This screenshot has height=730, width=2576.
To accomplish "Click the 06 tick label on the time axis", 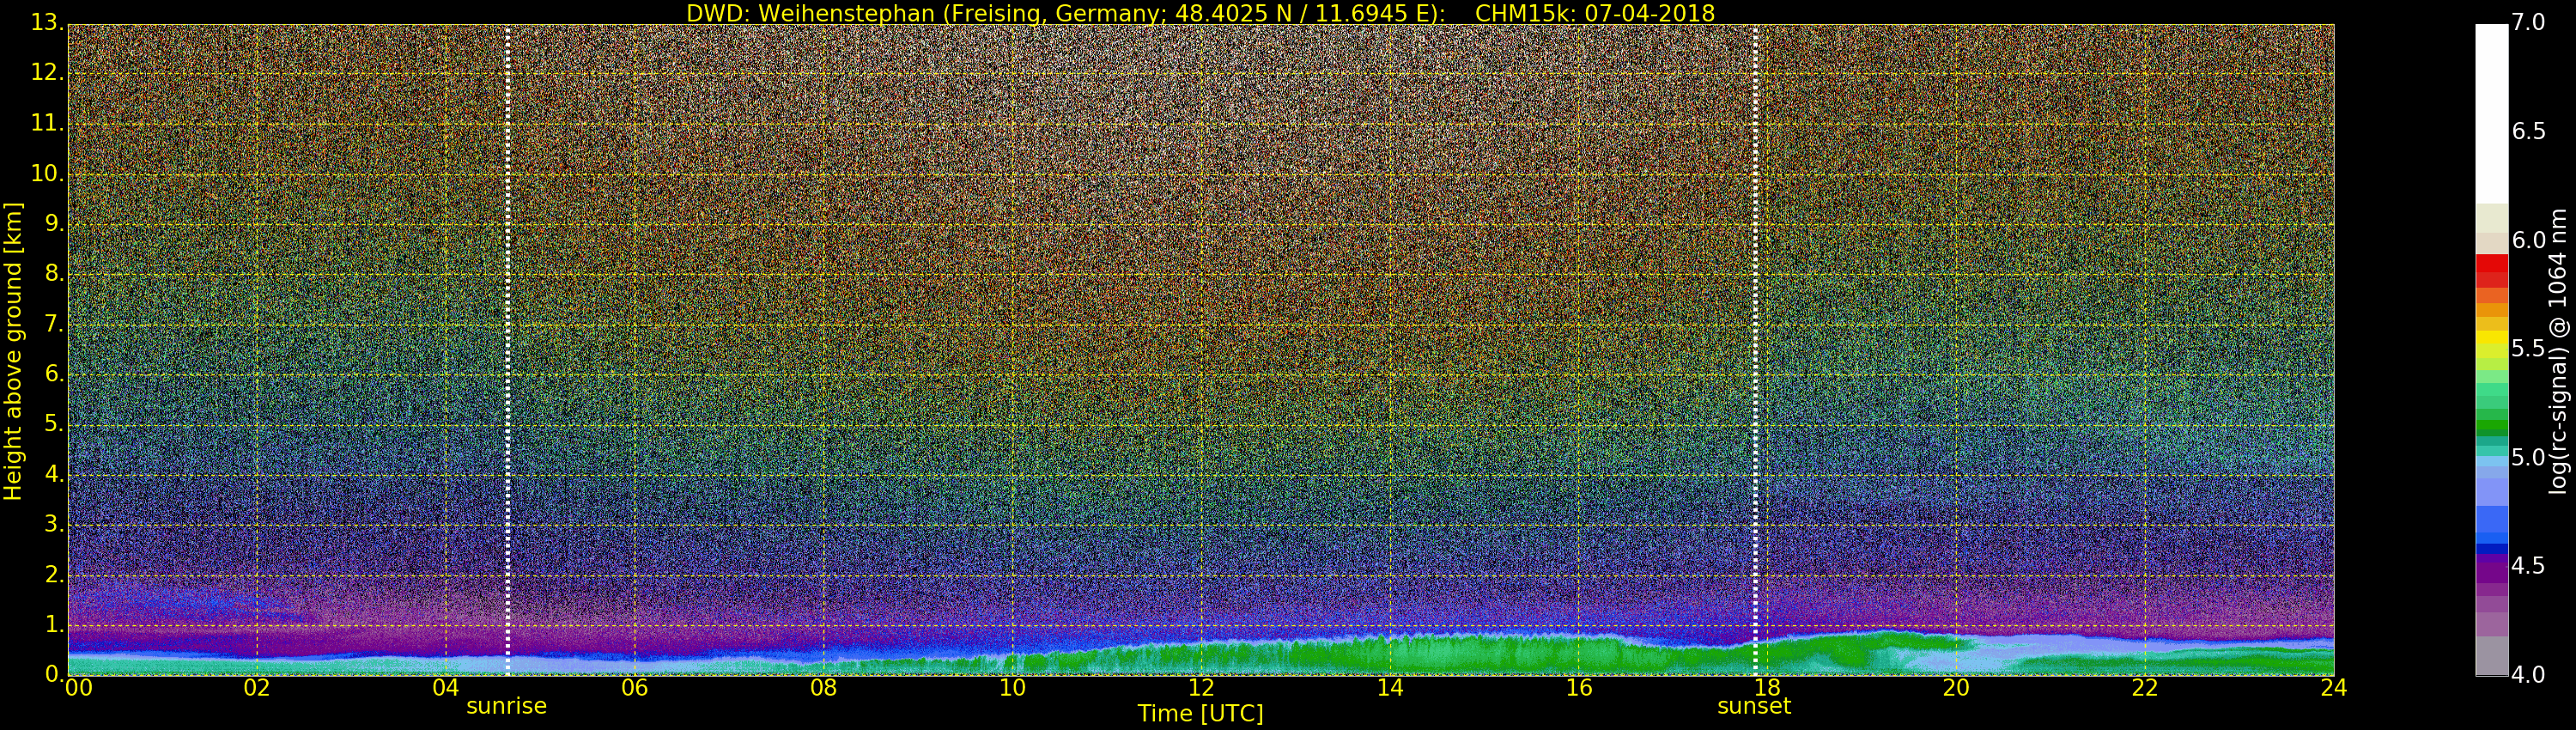I will [x=634, y=688].
